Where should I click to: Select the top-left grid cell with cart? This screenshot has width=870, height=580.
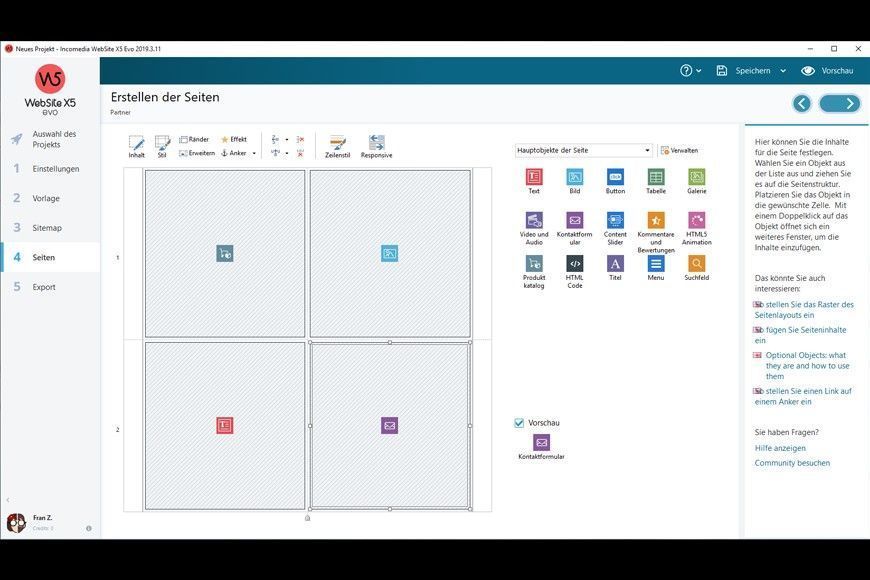coord(225,254)
